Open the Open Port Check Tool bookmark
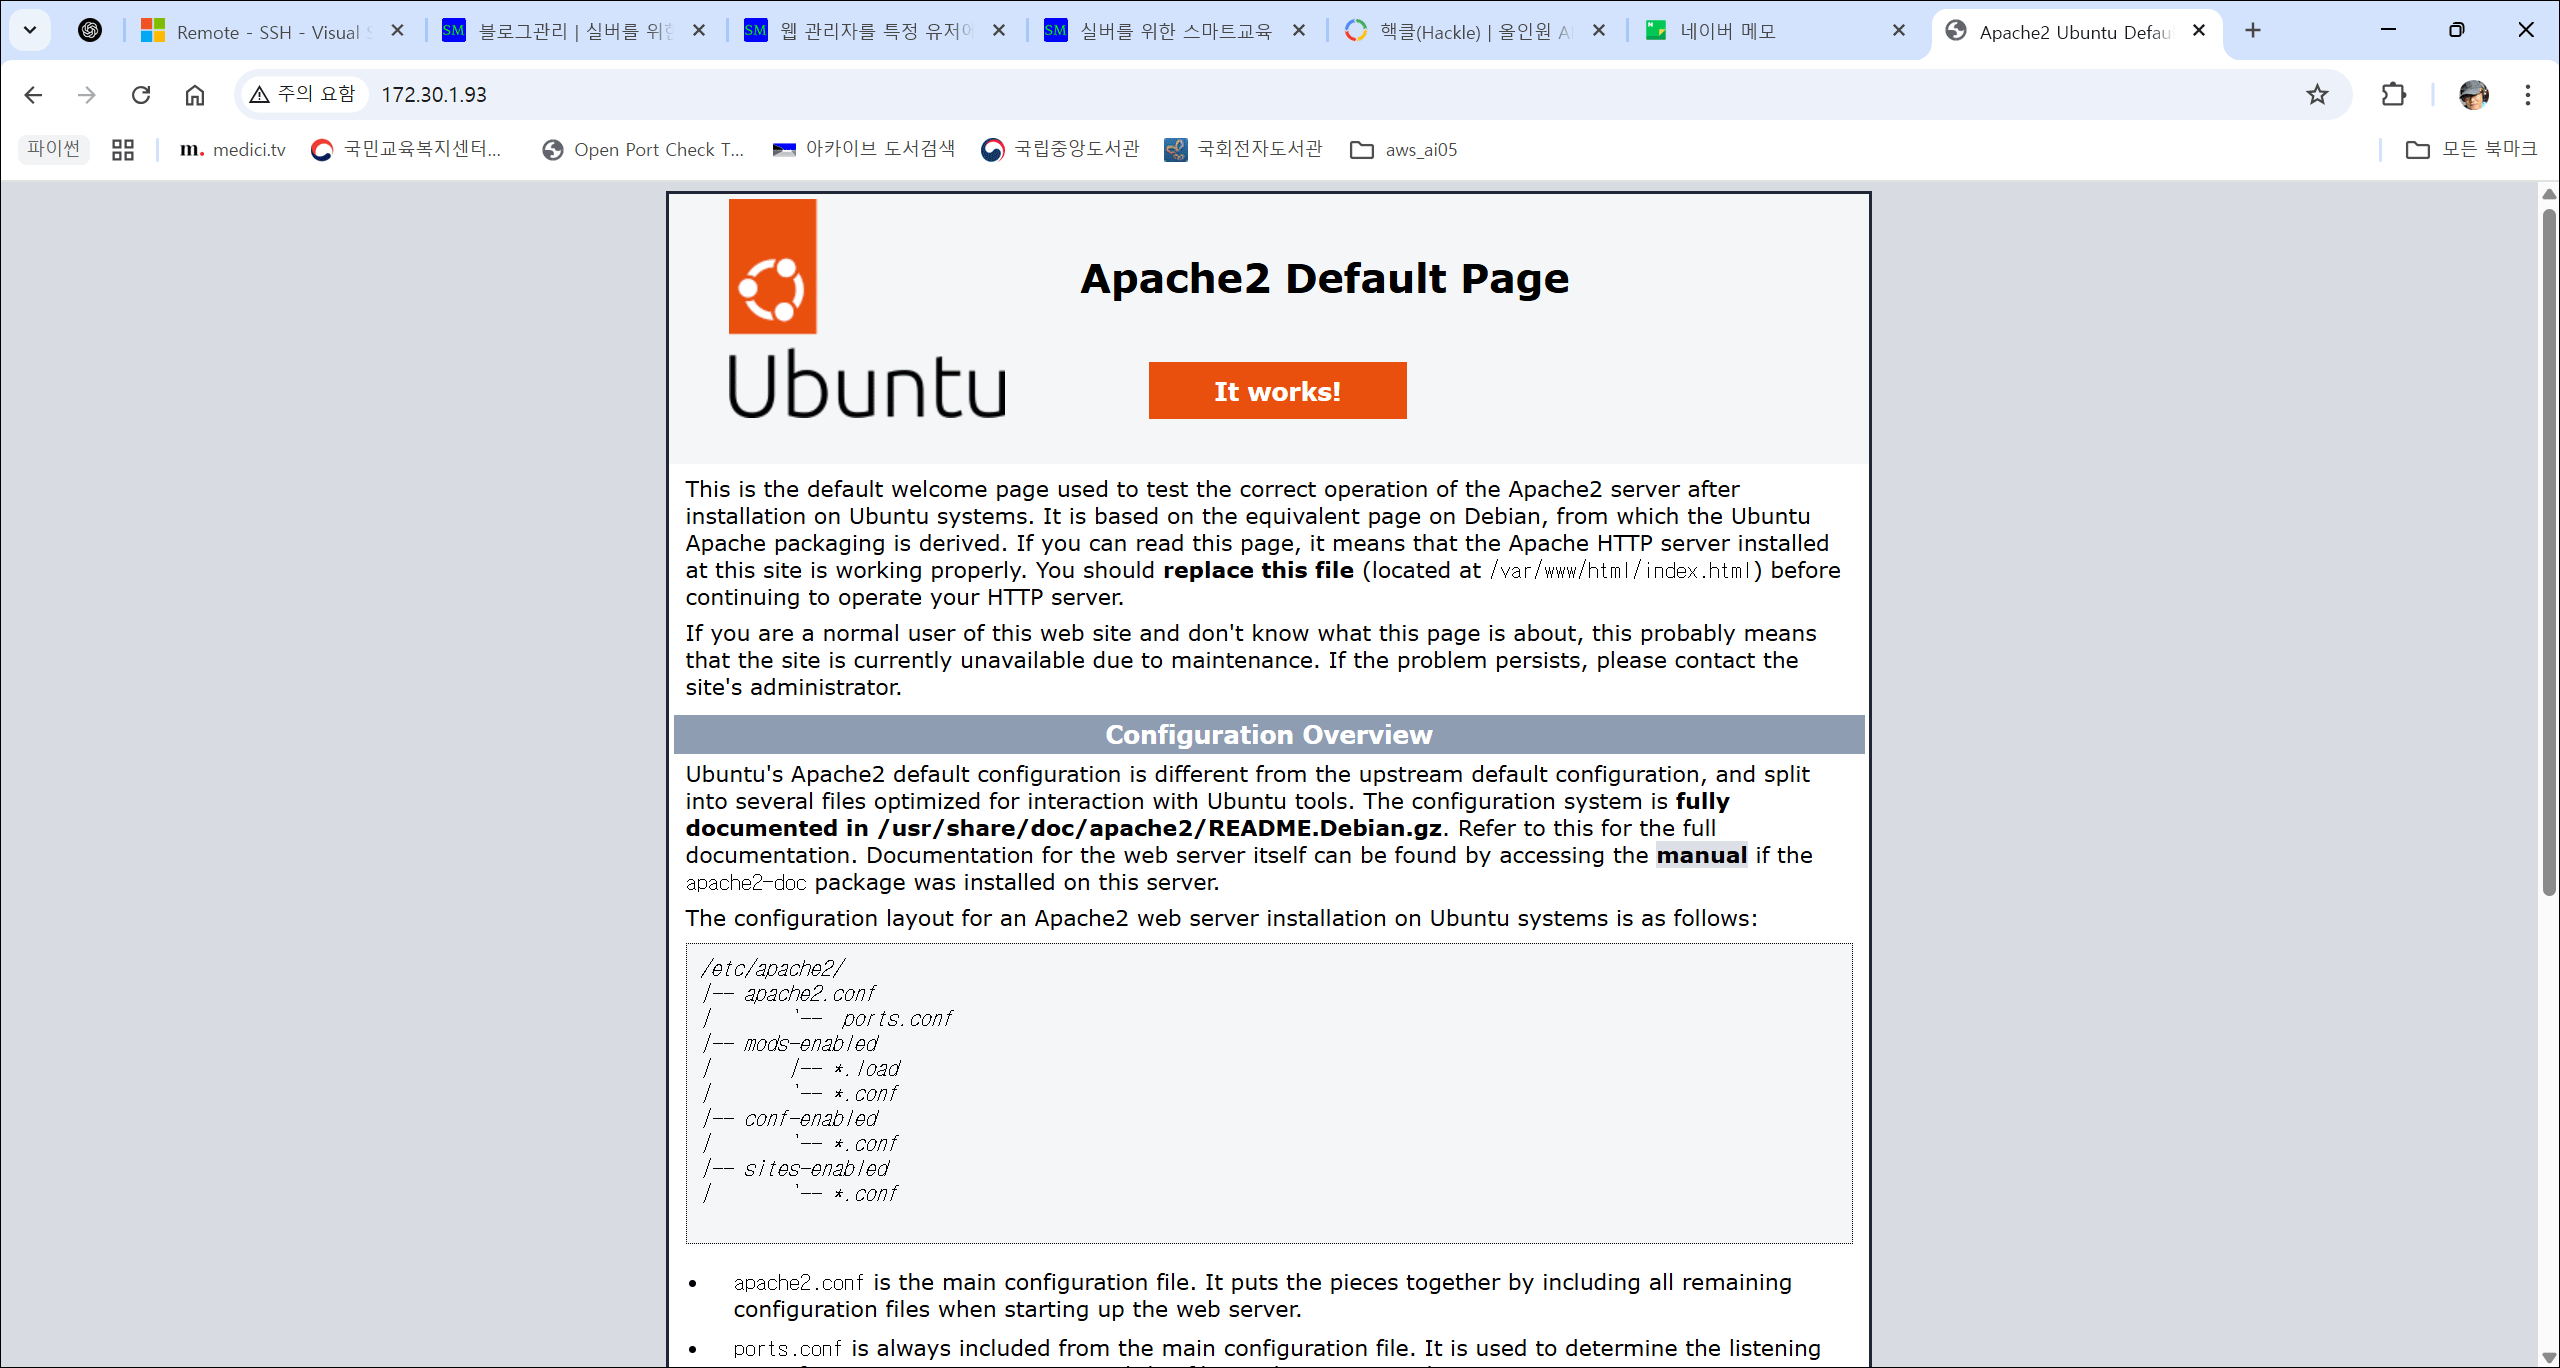 point(644,150)
